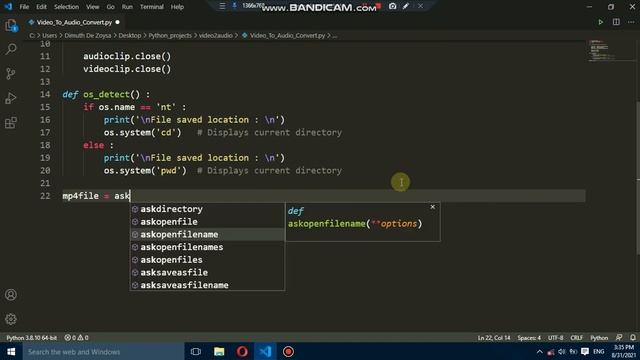The height and width of the screenshot is (360, 640).
Task: Open the Explorer view in activity bar
Action: [x=11, y=25]
